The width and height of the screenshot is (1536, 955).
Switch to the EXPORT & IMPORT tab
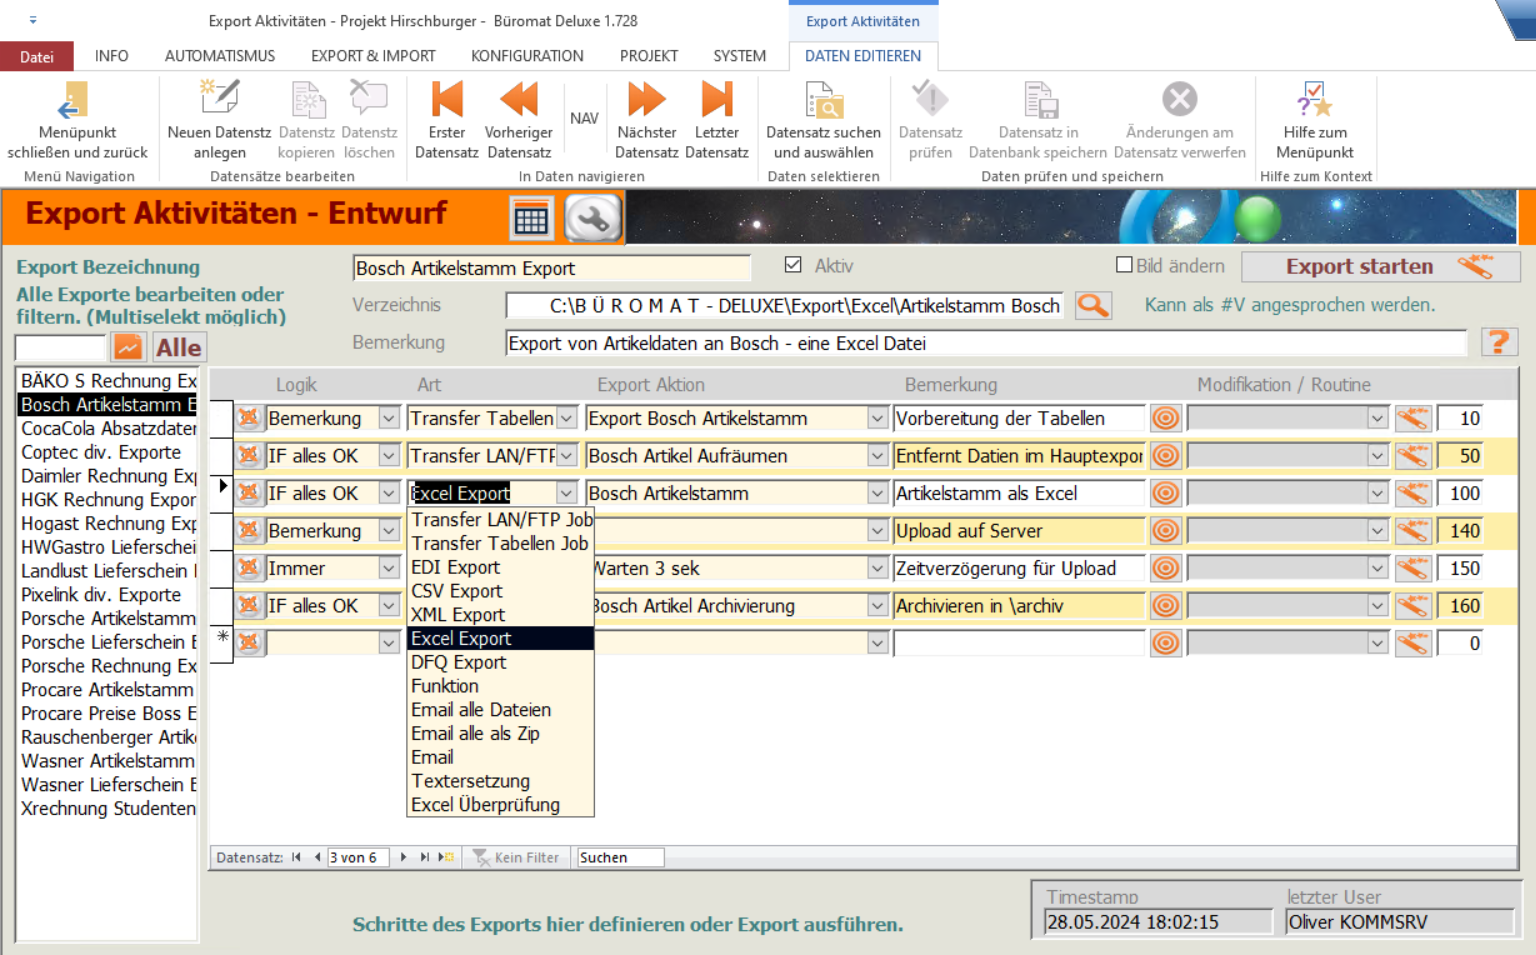373,56
